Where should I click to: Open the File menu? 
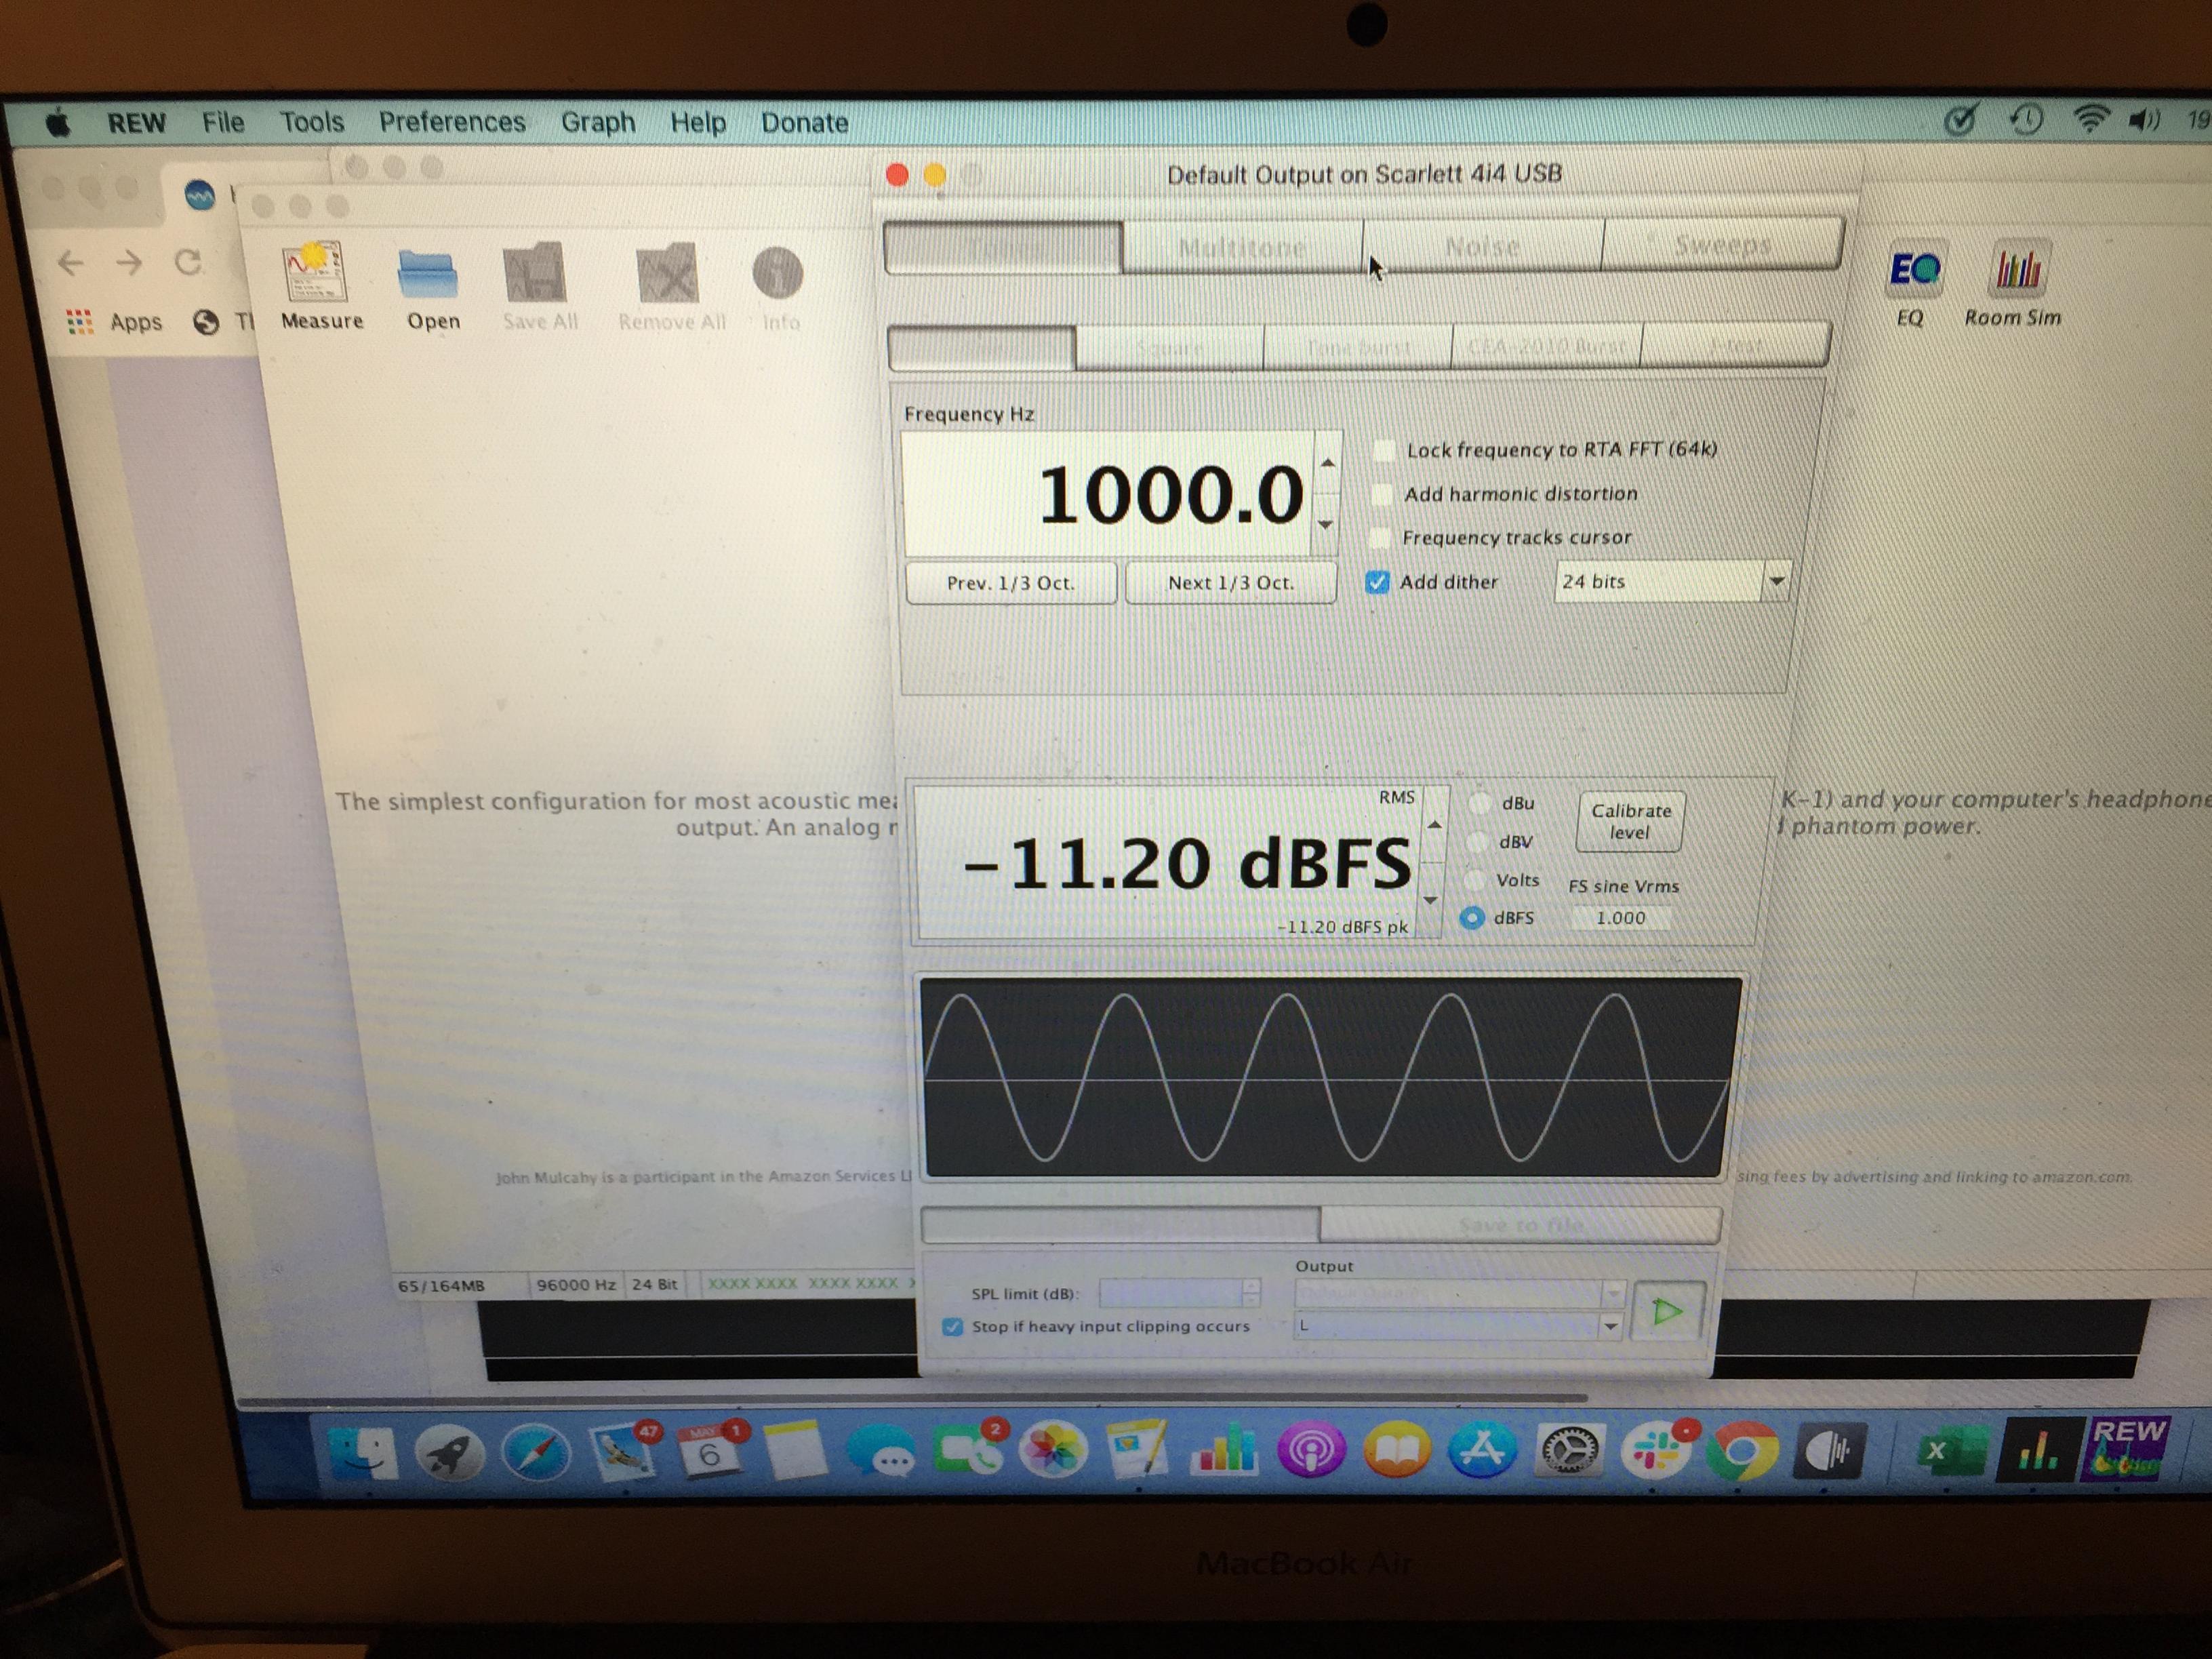tap(223, 122)
